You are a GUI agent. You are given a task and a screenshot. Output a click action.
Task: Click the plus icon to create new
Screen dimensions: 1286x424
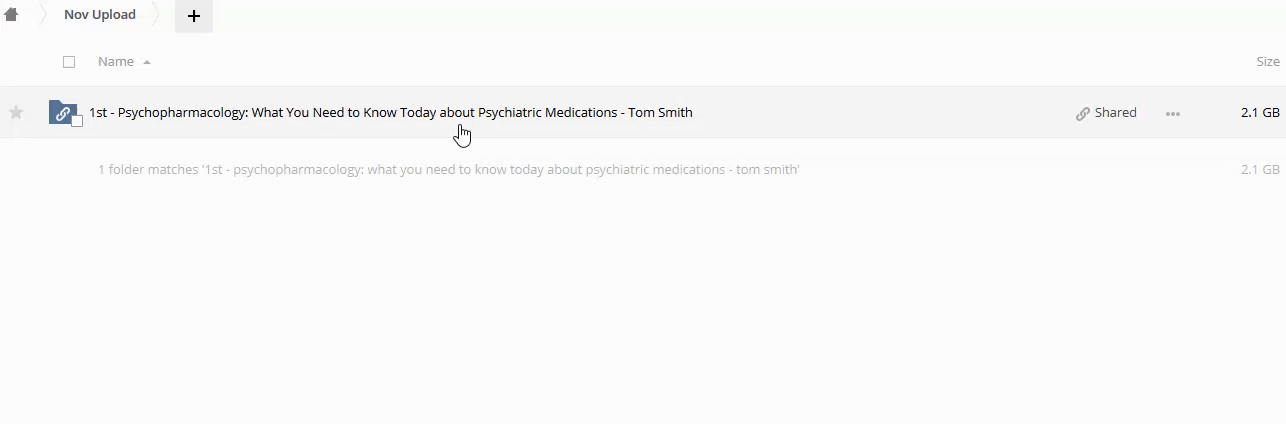point(194,16)
